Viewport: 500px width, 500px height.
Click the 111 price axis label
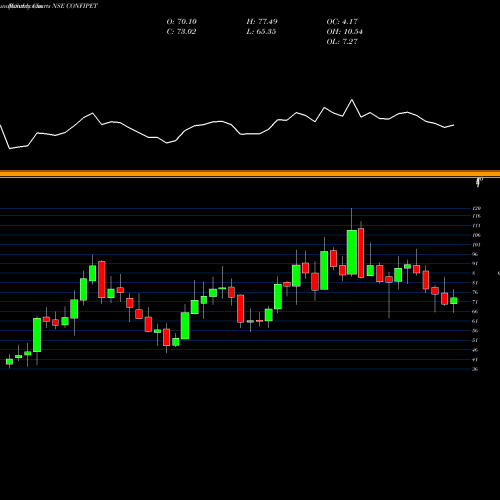tap(477, 226)
